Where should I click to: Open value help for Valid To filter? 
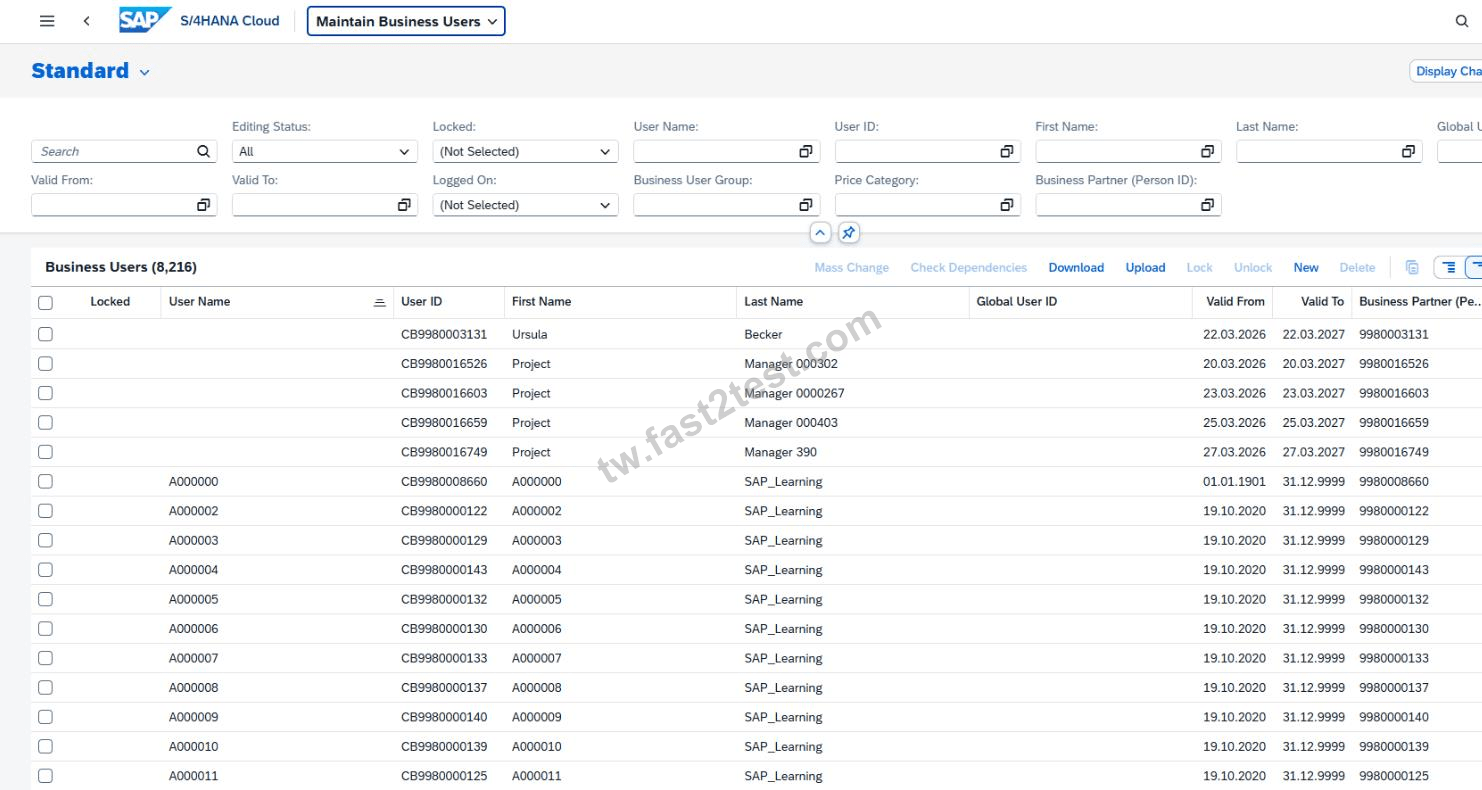pyautogui.click(x=404, y=205)
